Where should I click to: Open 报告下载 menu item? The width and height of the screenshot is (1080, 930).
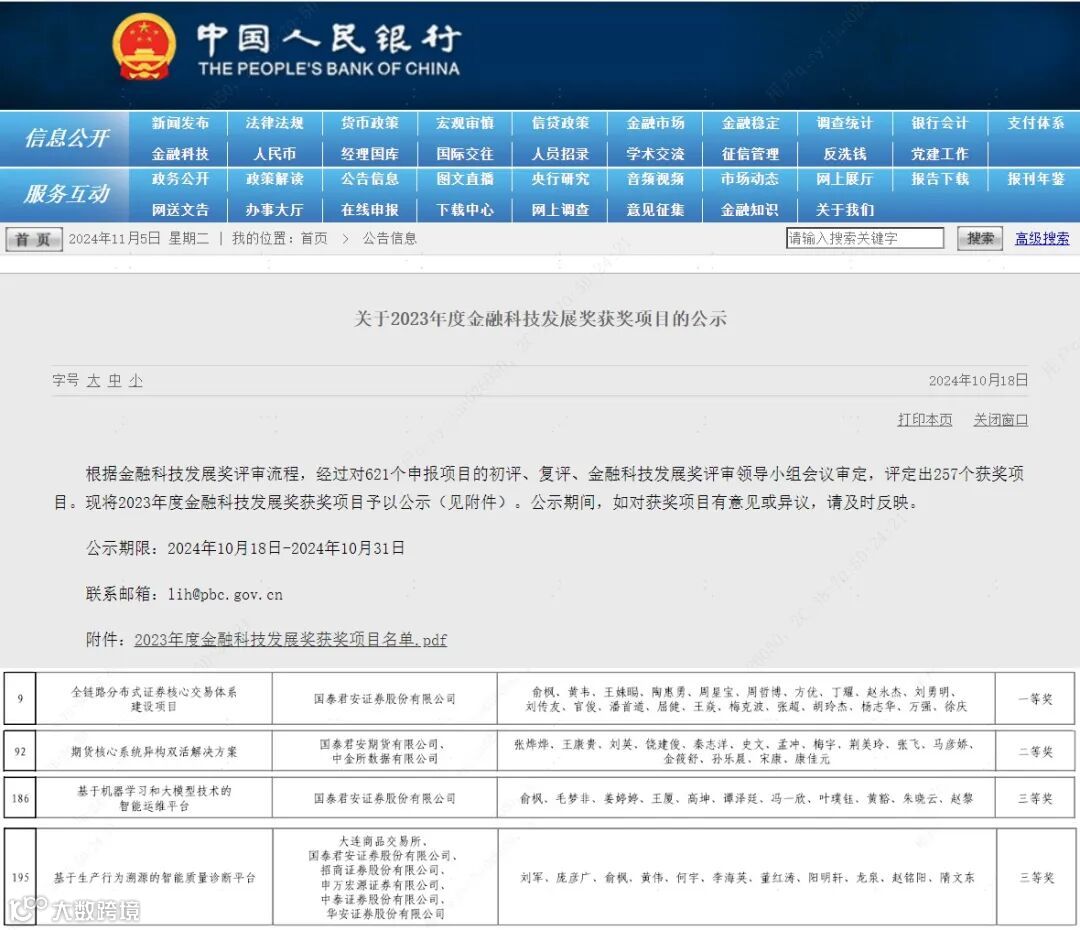click(x=940, y=179)
